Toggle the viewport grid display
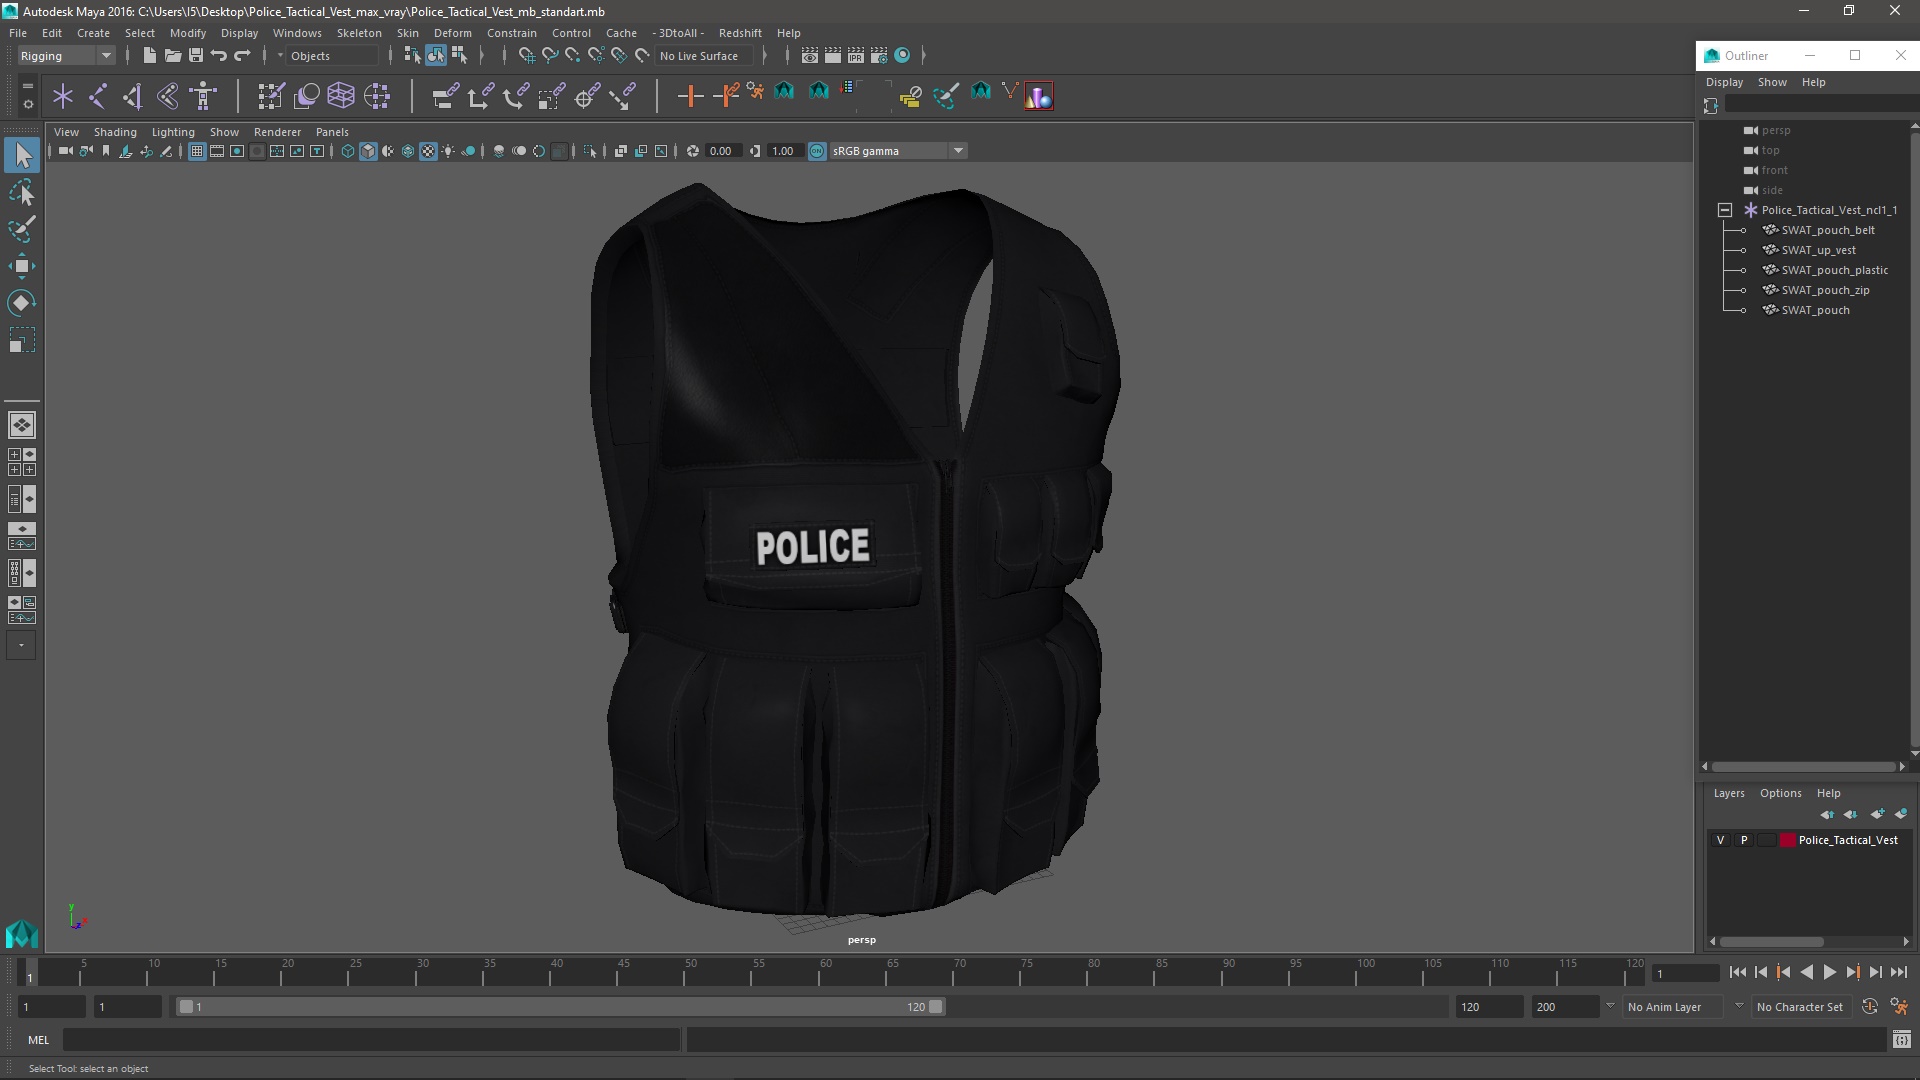 pyautogui.click(x=197, y=151)
